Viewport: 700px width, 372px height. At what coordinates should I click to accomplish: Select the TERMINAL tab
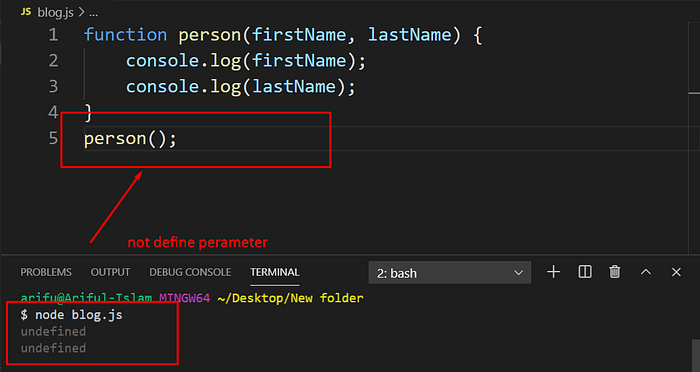point(275,272)
